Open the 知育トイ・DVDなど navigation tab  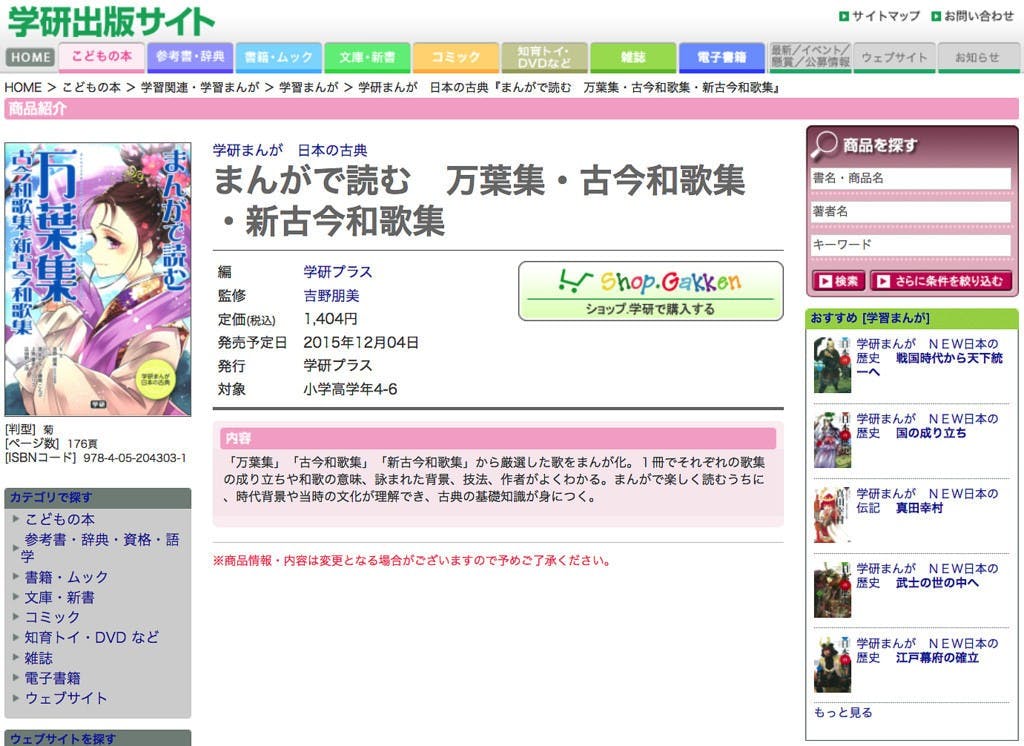coord(544,57)
